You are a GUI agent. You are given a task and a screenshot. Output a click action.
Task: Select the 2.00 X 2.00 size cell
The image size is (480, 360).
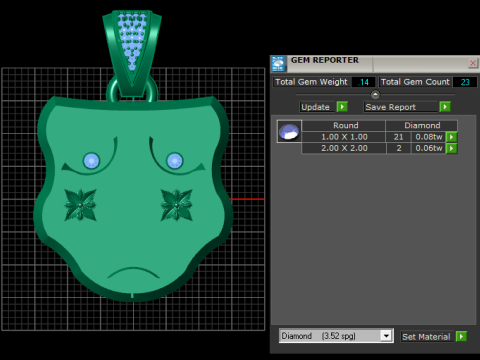(344, 148)
